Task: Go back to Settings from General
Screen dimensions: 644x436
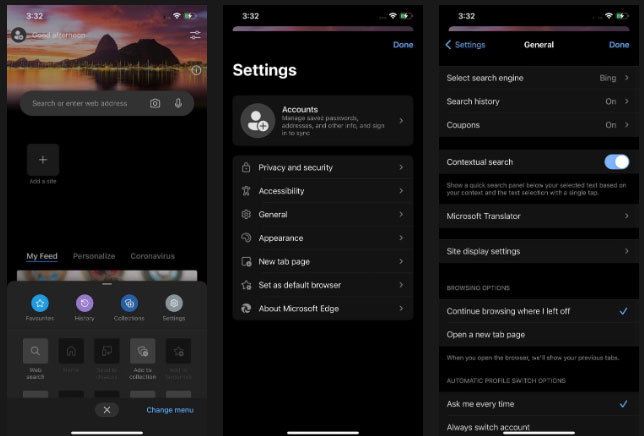Action: (x=465, y=45)
